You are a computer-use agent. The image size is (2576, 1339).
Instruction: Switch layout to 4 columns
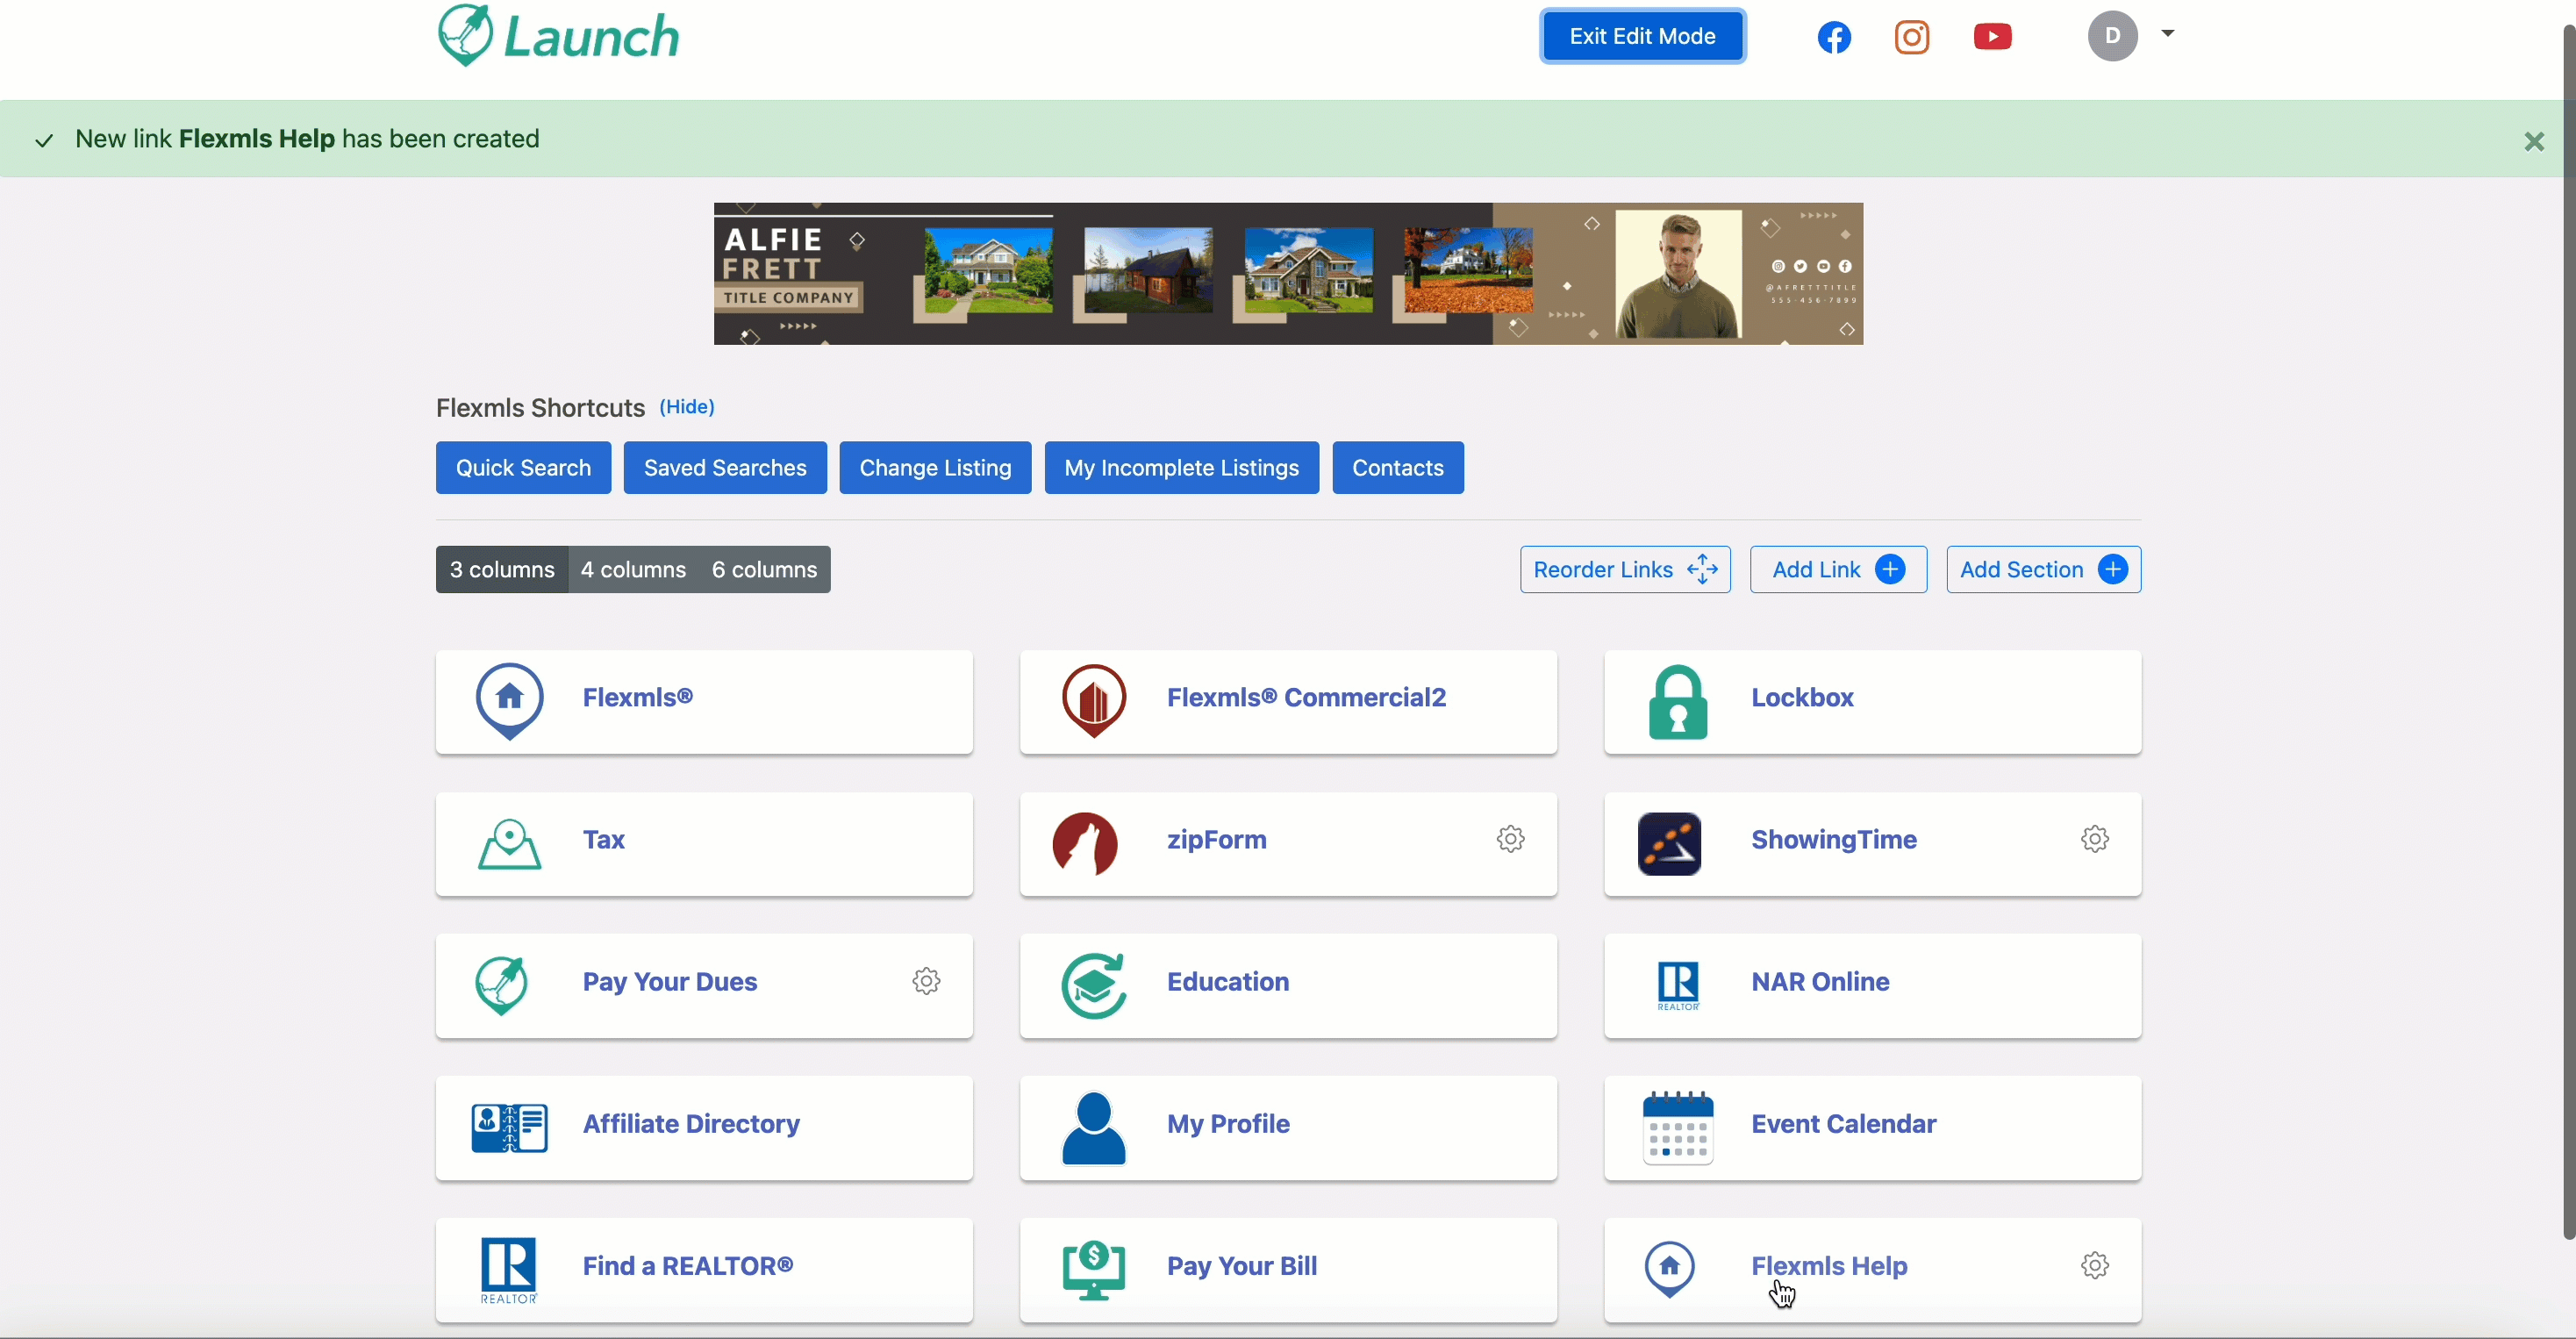click(x=633, y=569)
